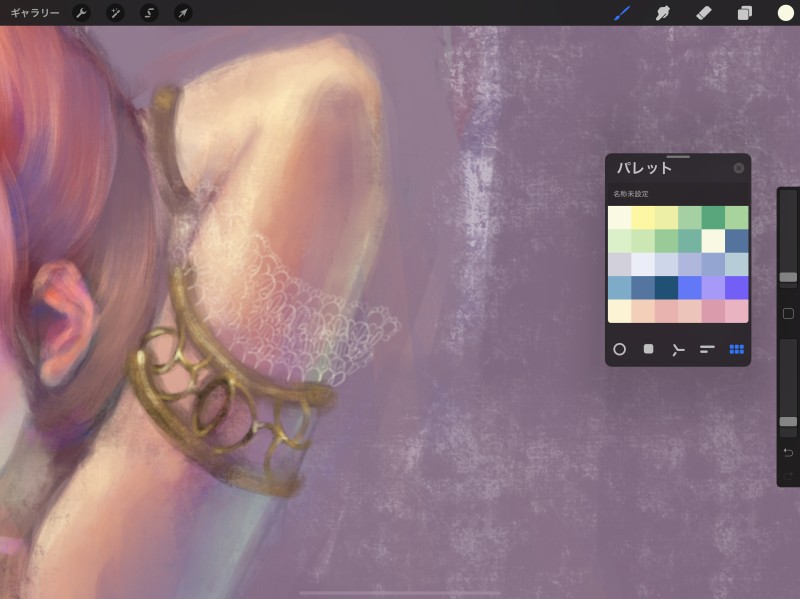Activate the Selection S-shaped tool

coord(149,13)
